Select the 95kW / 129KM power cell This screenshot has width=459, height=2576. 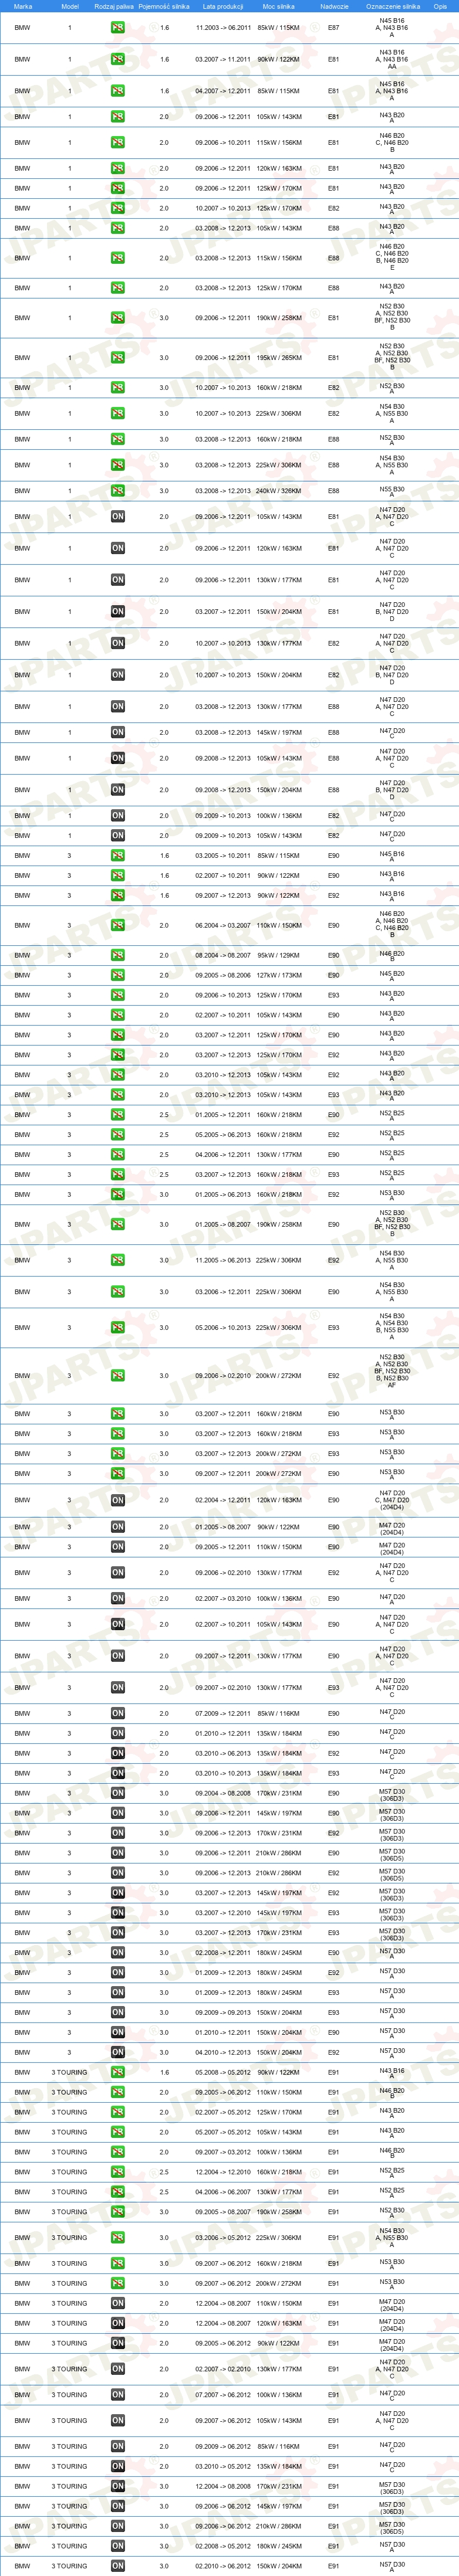278,956
